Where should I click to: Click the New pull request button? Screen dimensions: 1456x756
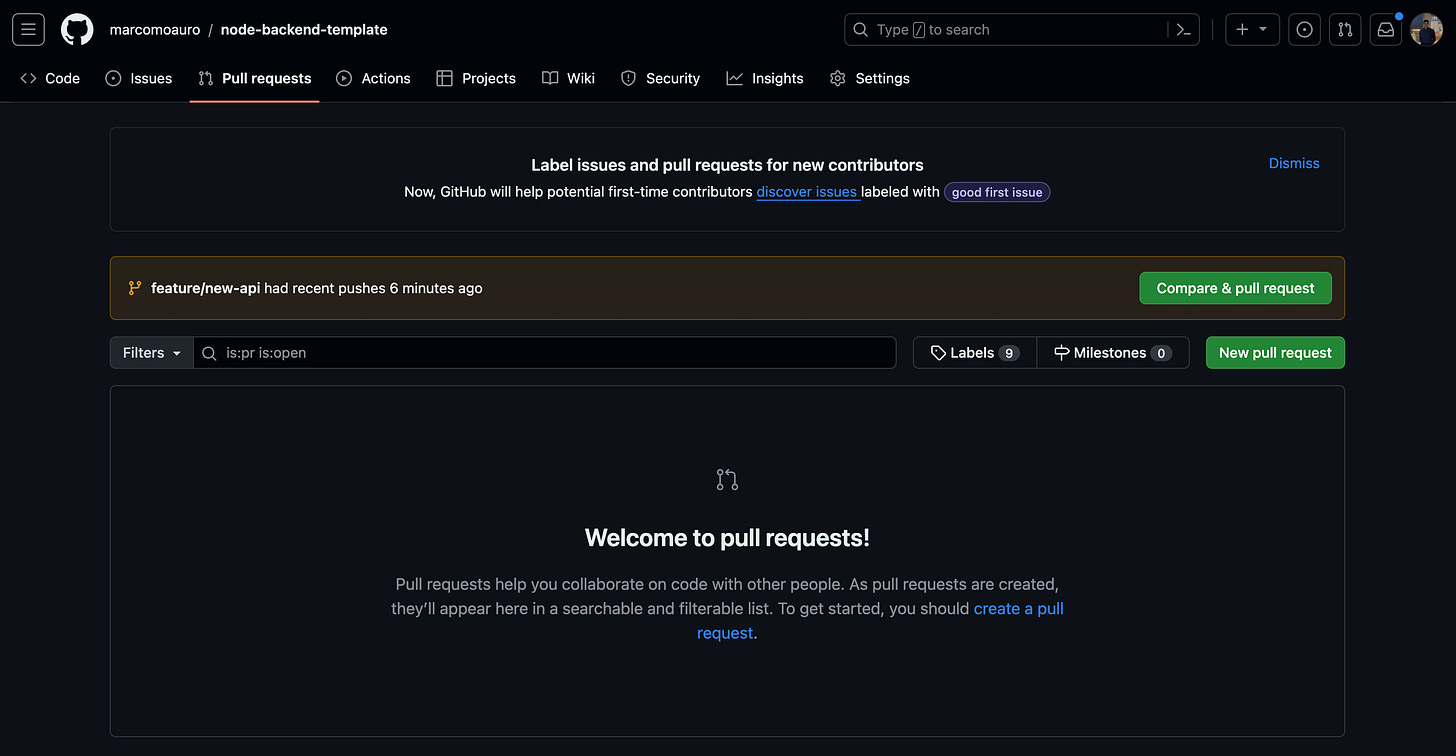point(1275,353)
